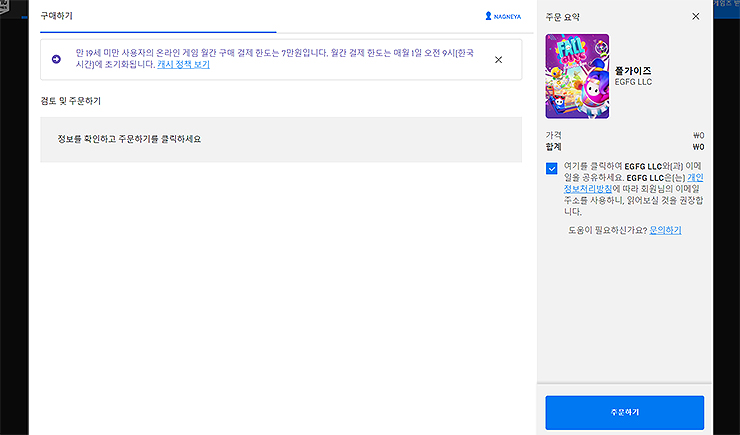Click the 주문하기 order button
Image resolution: width=740 pixels, height=435 pixels.
[624, 412]
